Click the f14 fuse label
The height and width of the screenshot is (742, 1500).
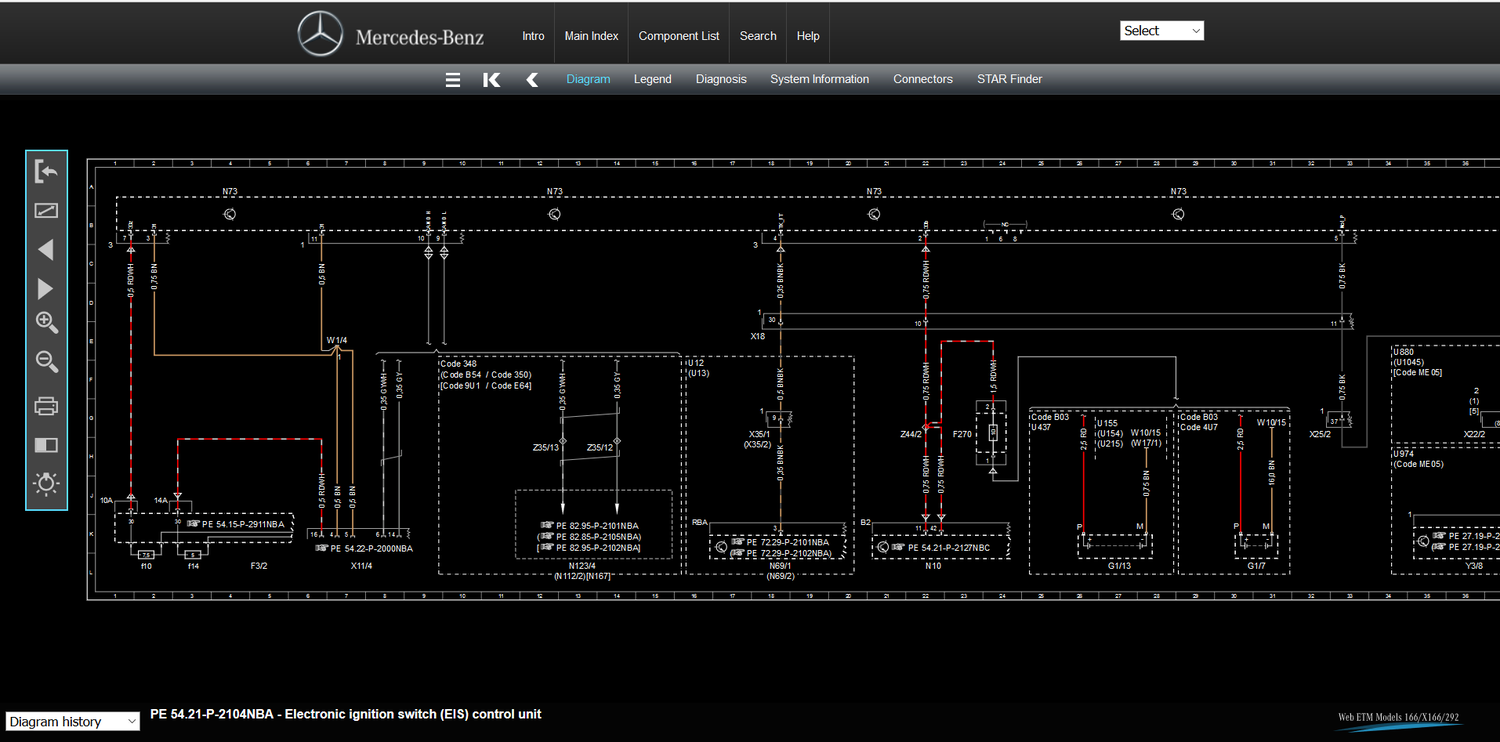pos(193,566)
